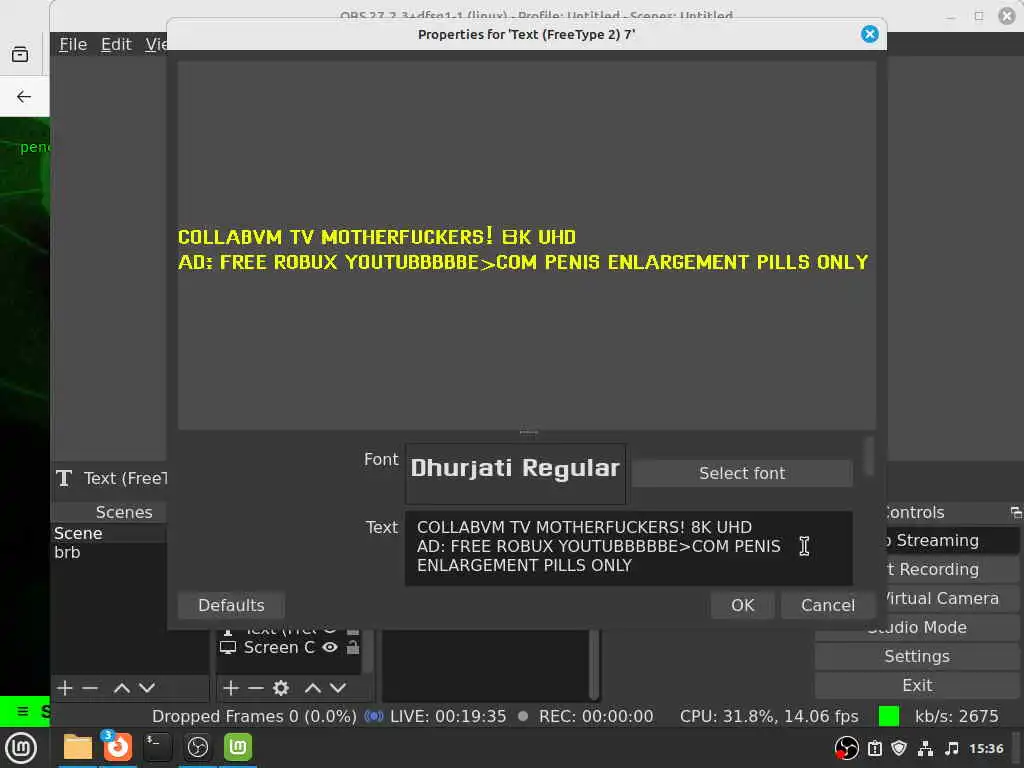Click the OBS tray icon with red dot

846,748
